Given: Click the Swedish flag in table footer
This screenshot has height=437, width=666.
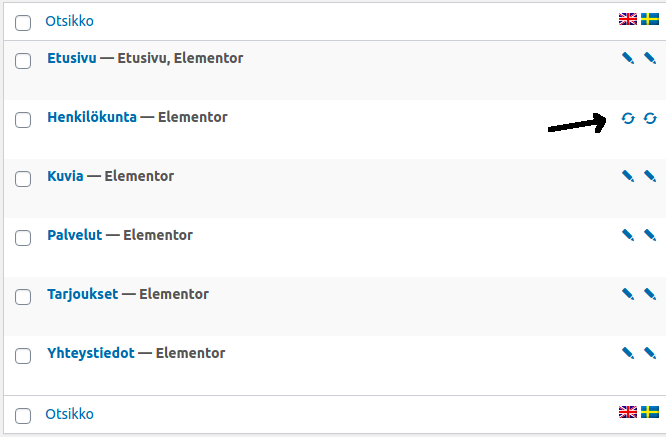Looking at the screenshot, I should coord(650,412).
